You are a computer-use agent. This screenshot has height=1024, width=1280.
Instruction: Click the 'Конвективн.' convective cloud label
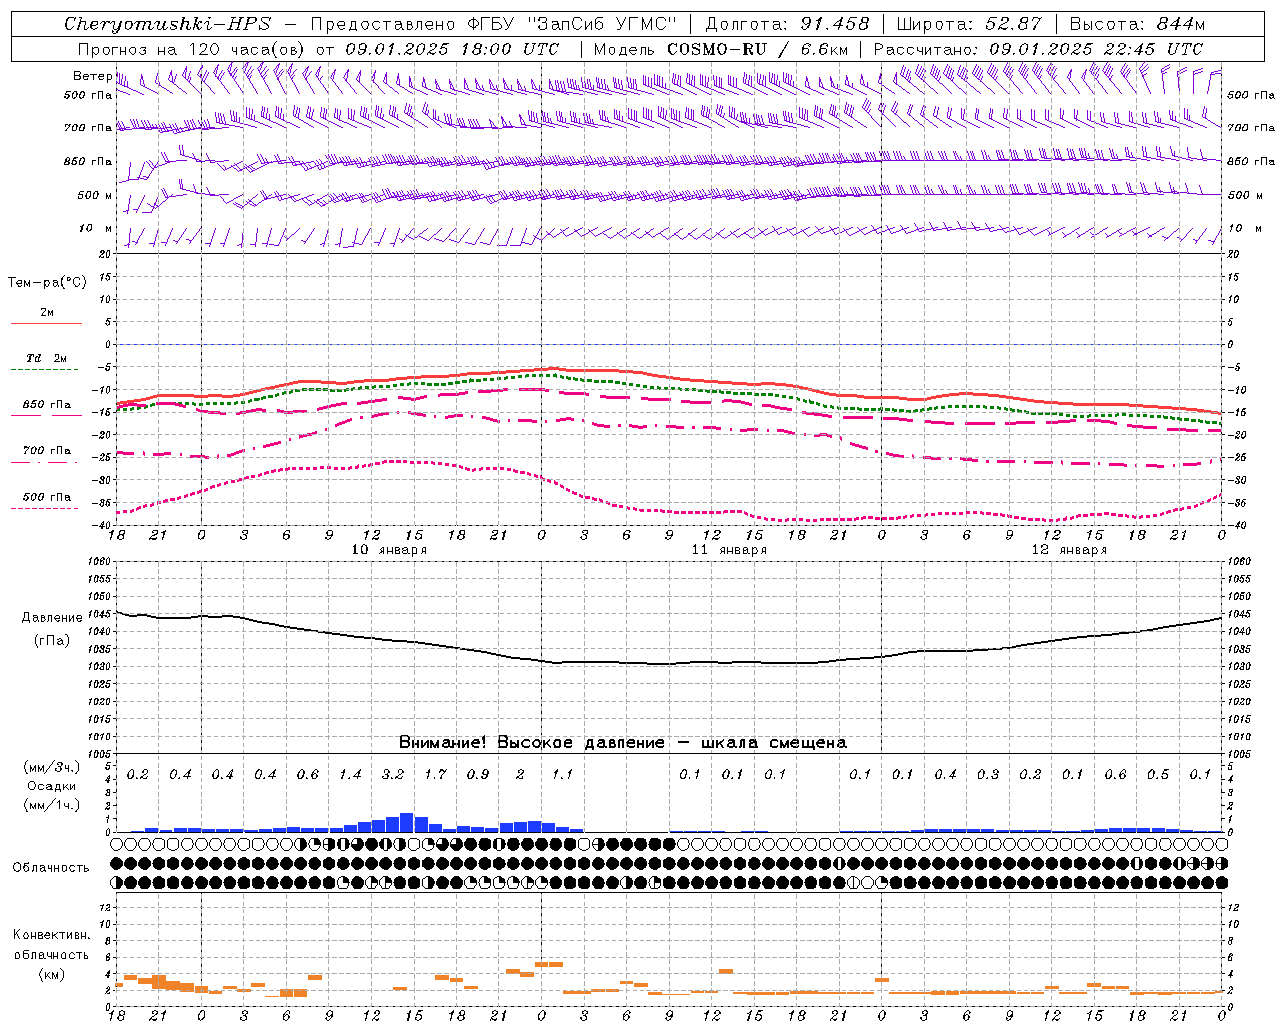point(51,935)
